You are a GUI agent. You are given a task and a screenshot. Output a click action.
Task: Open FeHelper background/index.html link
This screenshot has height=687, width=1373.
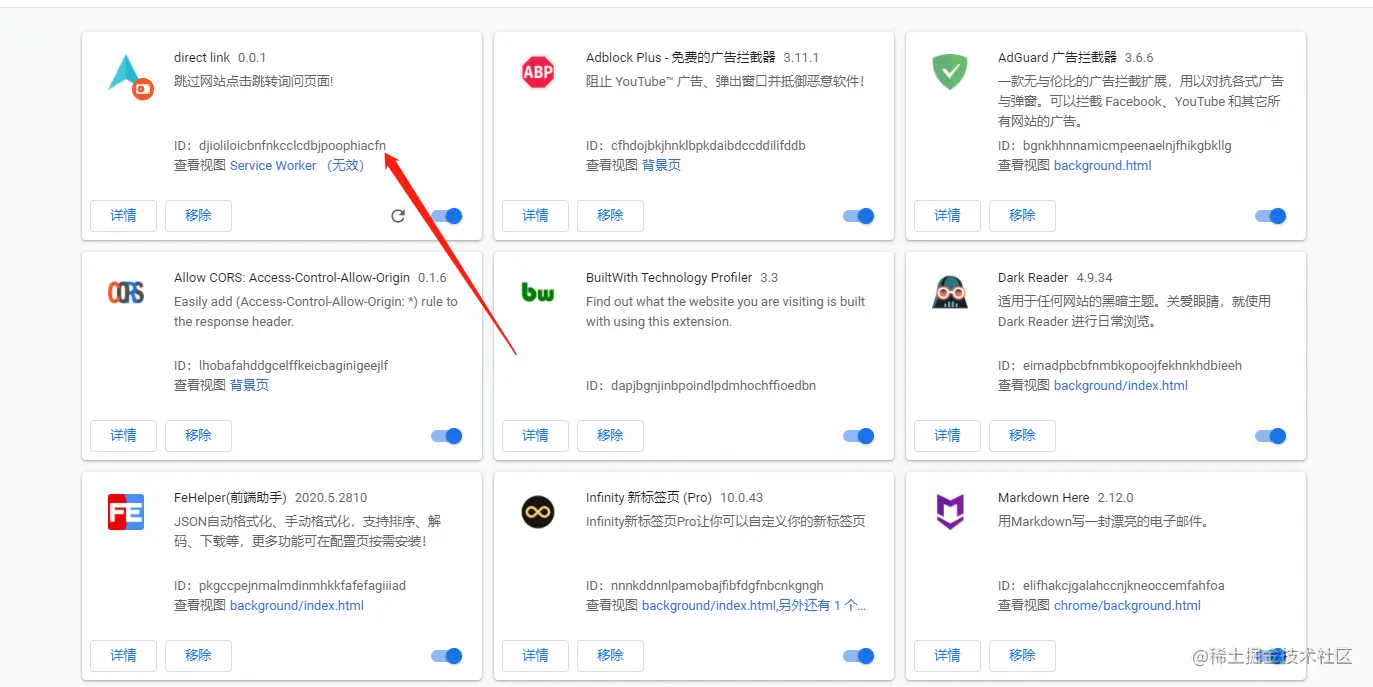[297, 606]
